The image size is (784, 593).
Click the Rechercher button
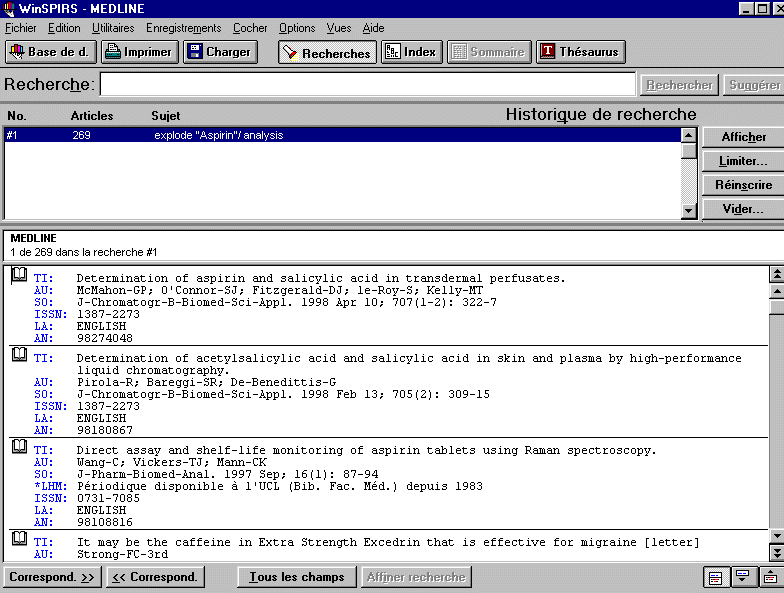click(x=679, y=85)
